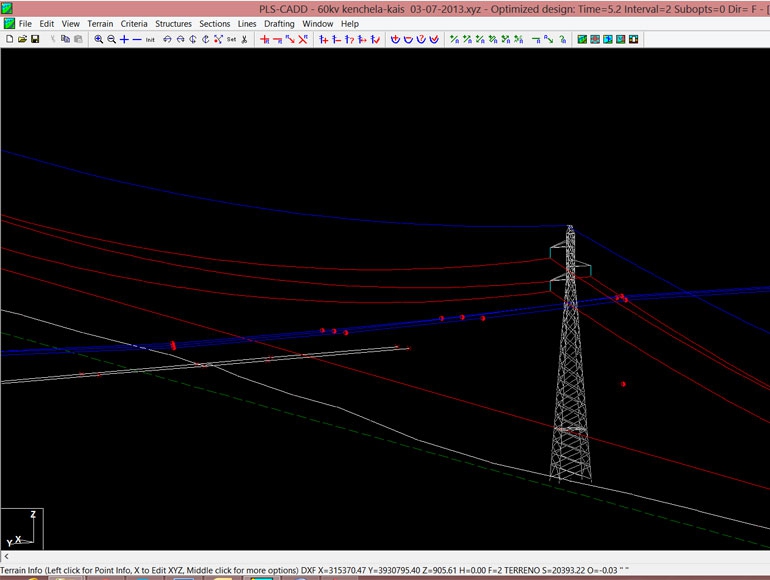Click the sag-curve question mark icon
This screenshot has height=580, width=770.
click(x=421, y=39)
